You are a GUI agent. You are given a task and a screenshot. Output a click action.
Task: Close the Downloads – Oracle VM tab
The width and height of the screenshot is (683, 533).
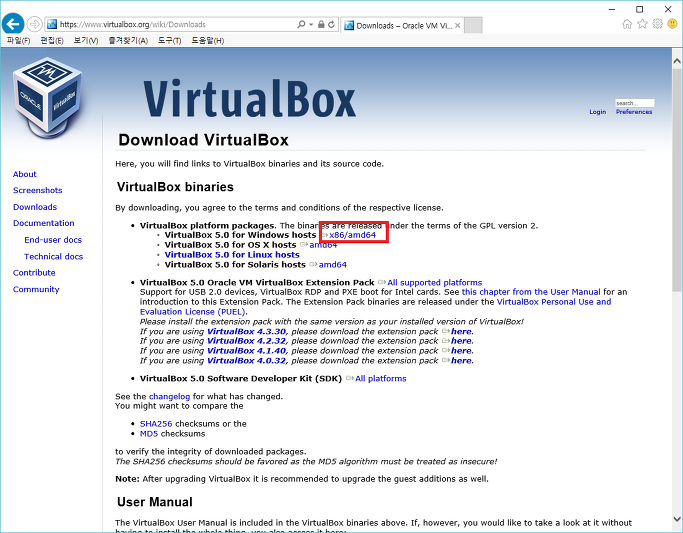(x=457, y=25)
